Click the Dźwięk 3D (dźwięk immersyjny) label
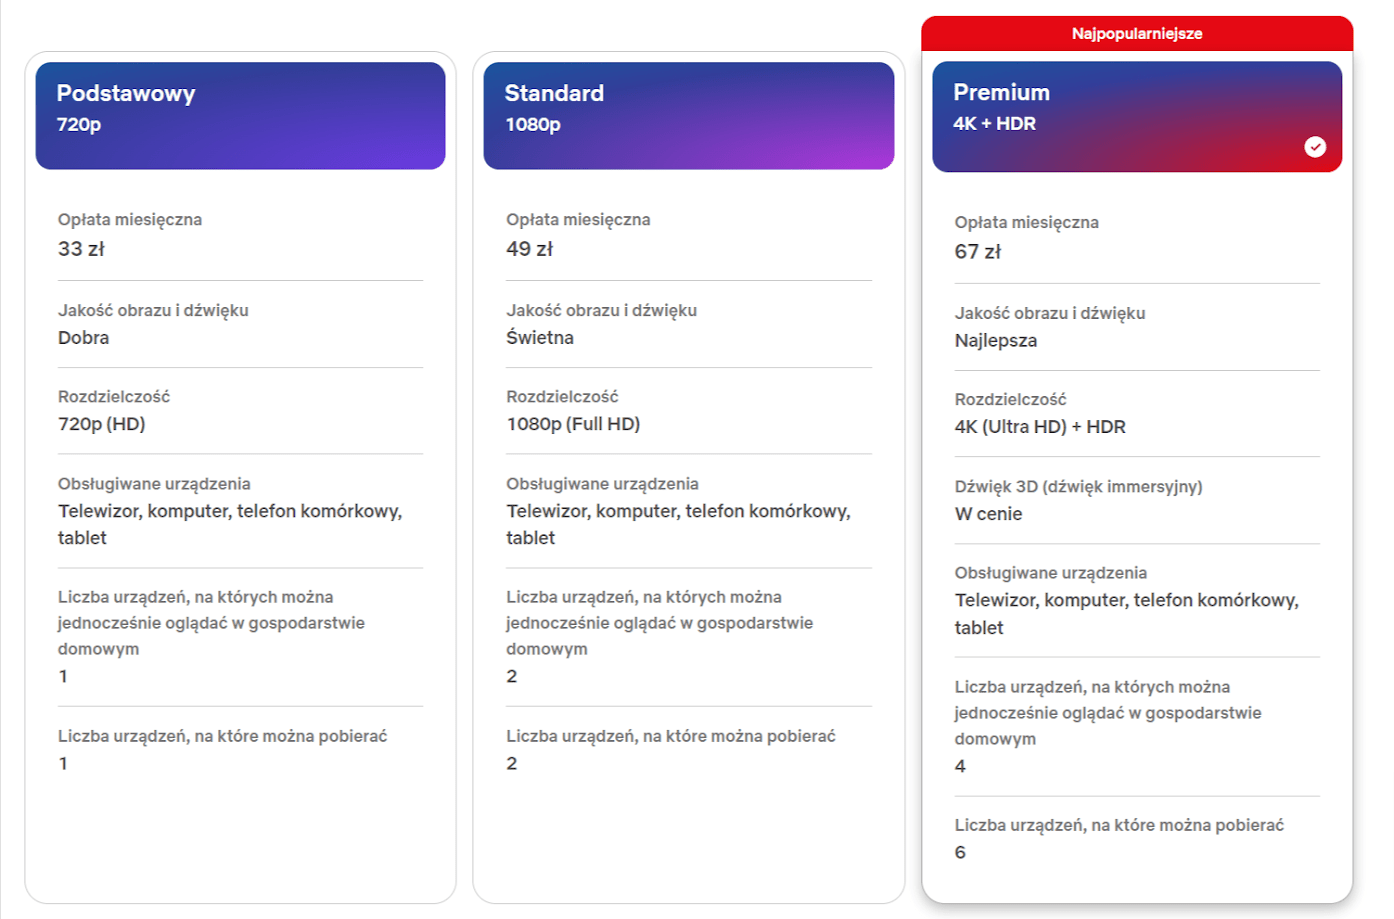 1078,487
